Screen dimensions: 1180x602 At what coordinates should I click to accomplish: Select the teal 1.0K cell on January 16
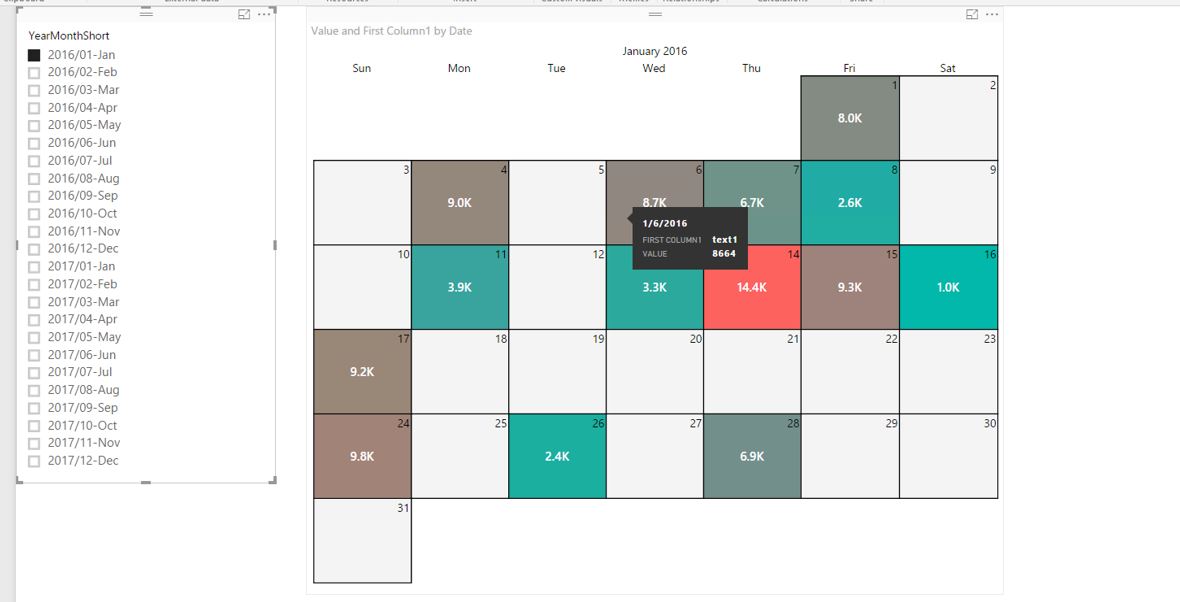948,287
